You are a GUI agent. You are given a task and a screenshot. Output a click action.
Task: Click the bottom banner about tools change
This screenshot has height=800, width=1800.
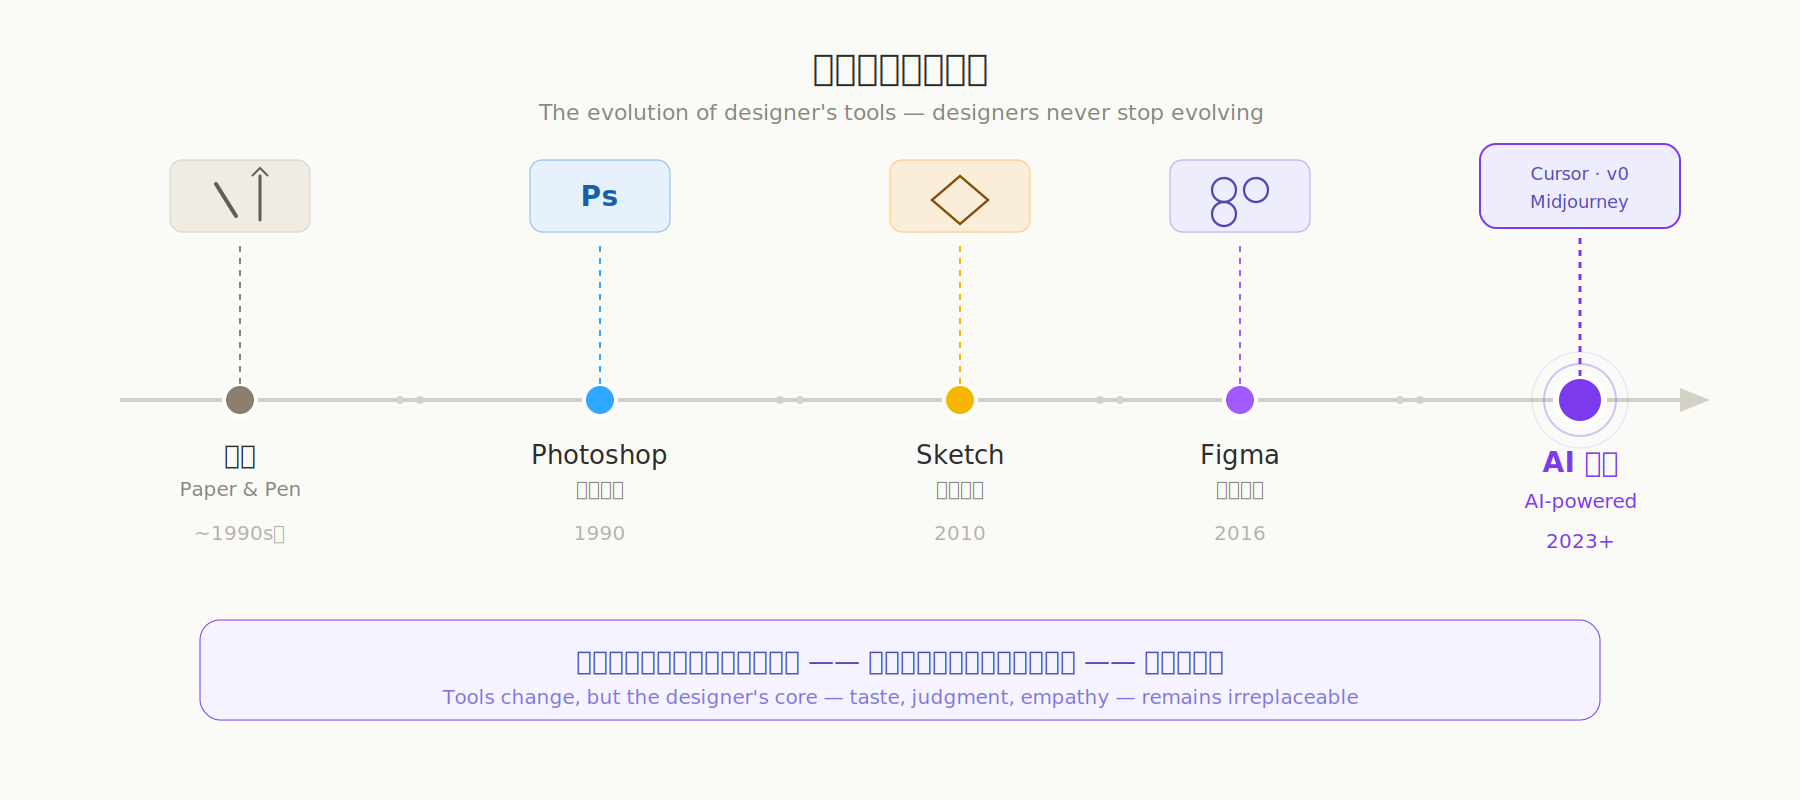coord(900,670)
